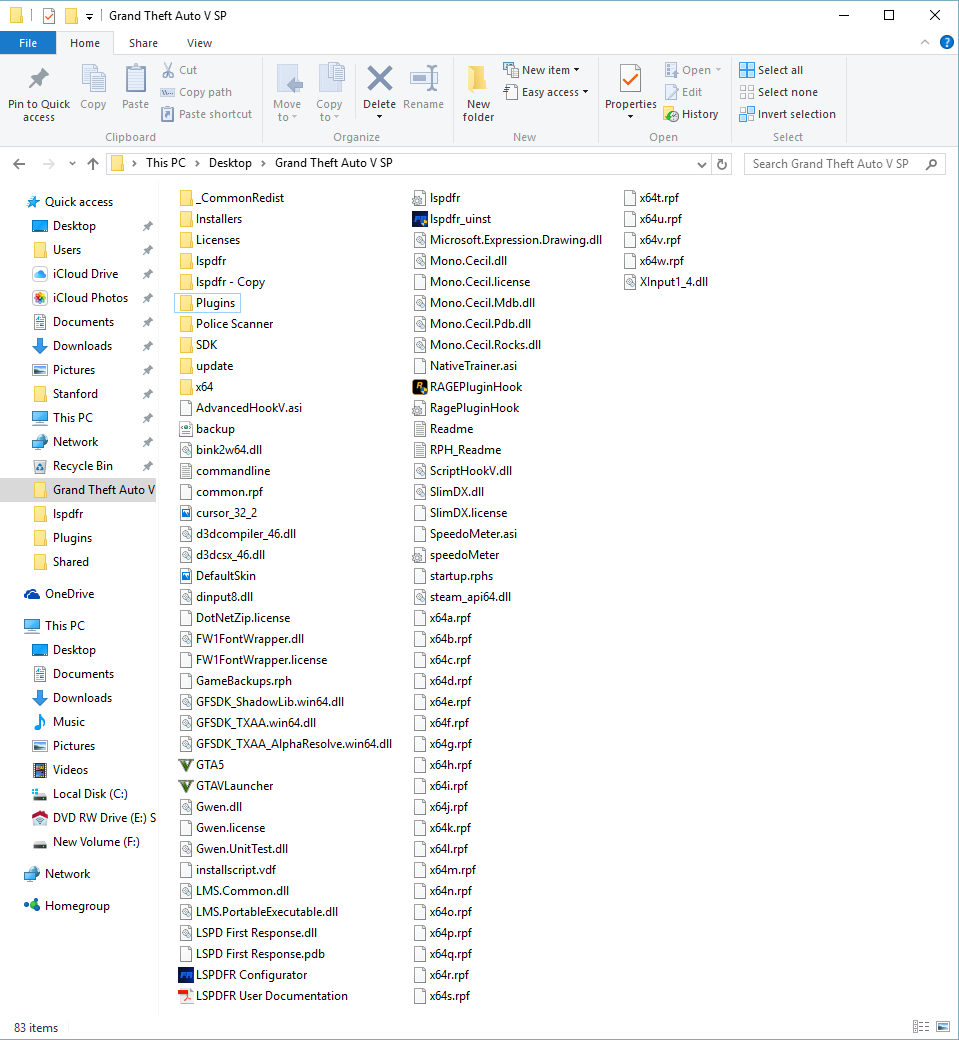This screenshot has height=1040, width=959.
Task: Switch to large icons view at bottom right
Action: (x=942, y=1027)
